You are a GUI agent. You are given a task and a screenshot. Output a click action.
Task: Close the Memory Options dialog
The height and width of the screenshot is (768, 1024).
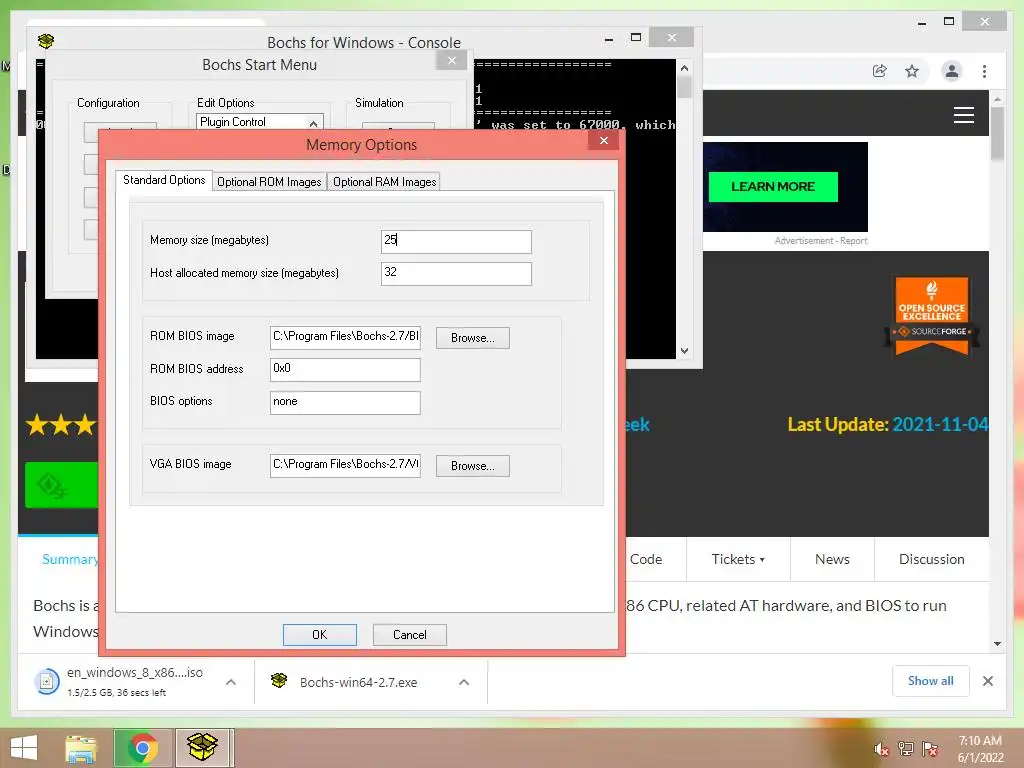(x=603, y=140)
